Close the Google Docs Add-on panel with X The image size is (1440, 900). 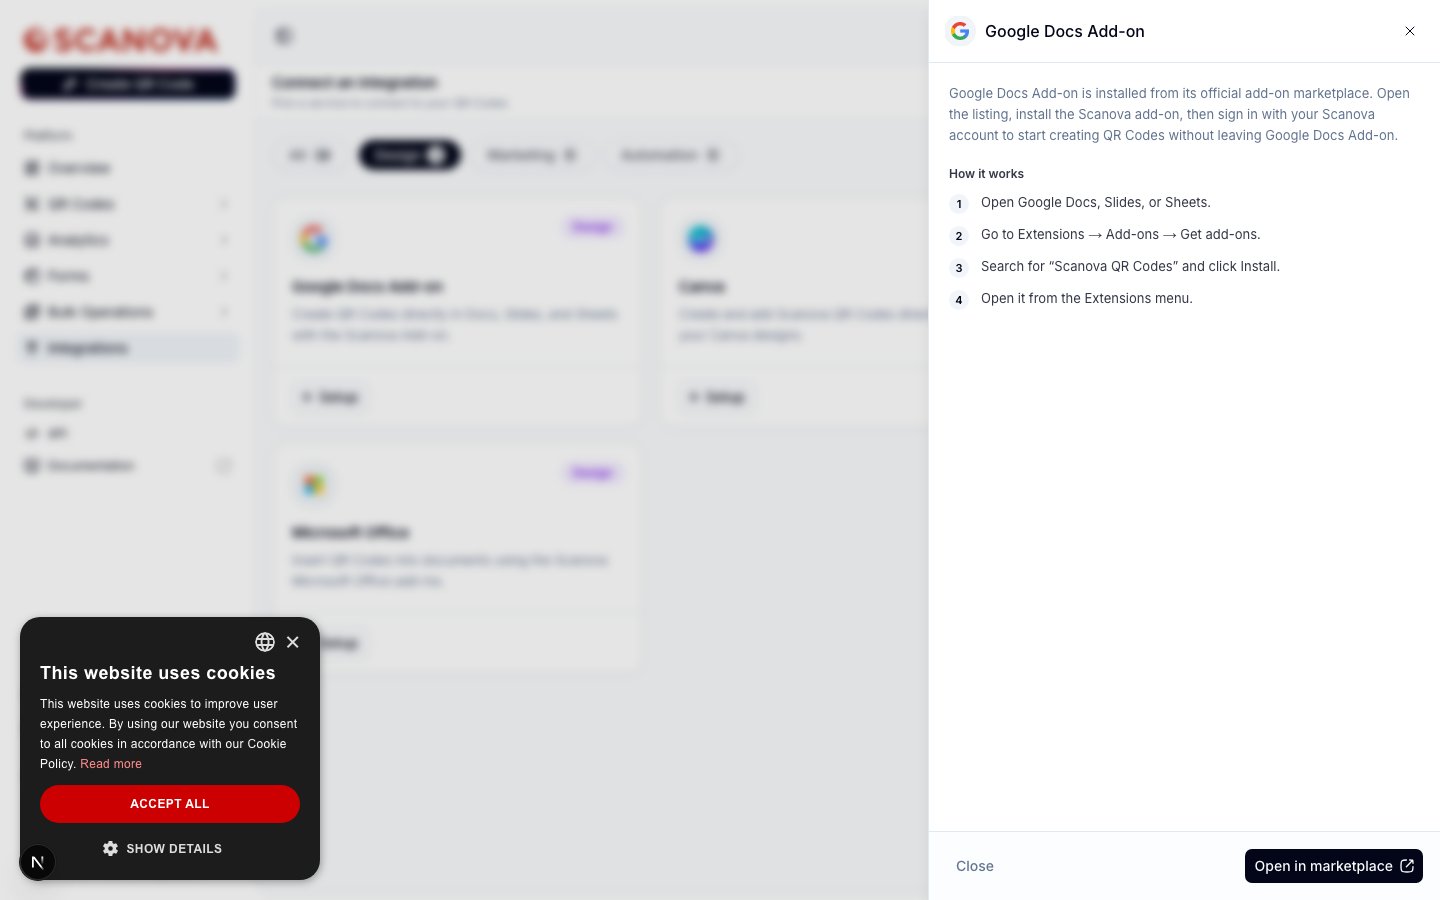[1410, 31]
